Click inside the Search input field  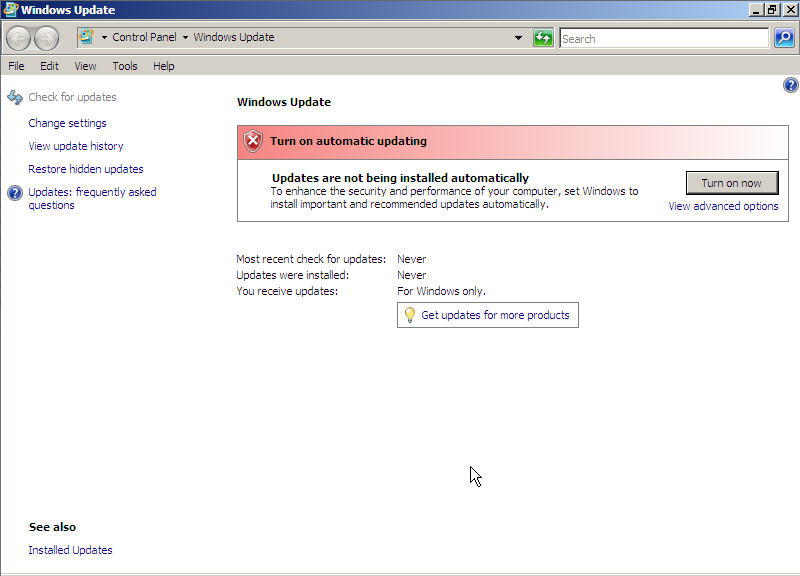point(664,38)
